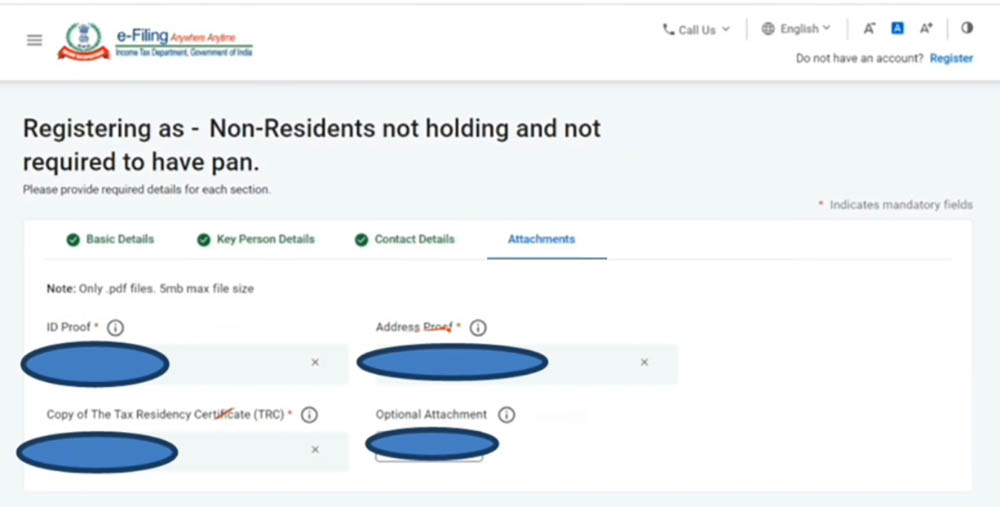1000x507 pixels.
Task: Remove the uploaded Address Proof file
Action: (644, 362)
